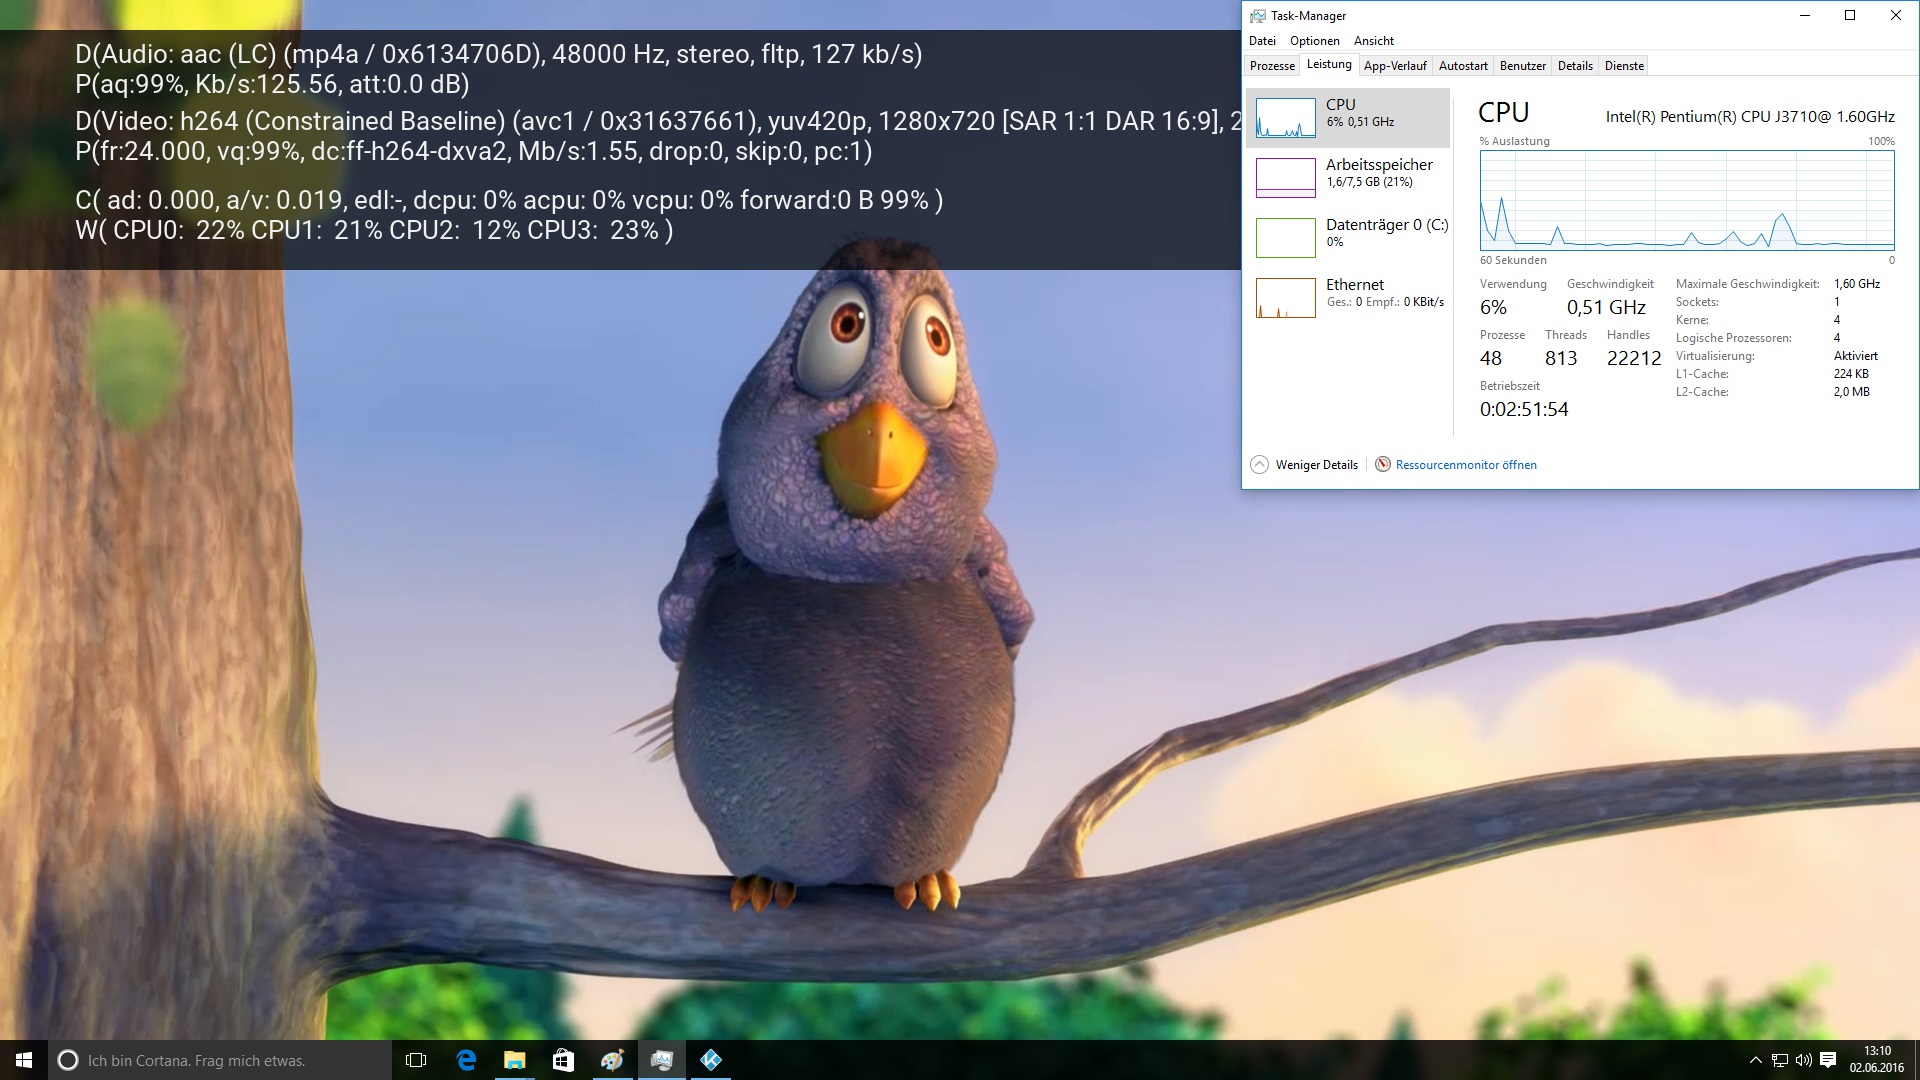Click the Cortana circle icon
Image resolution: width=1920 pixels, height=1080 pixels.
[x=68, y=1060]
